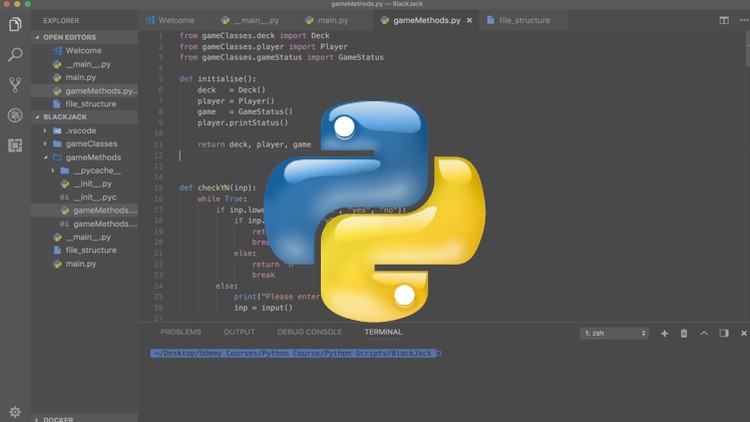Open __main__.py in Open Editors list

85,64
